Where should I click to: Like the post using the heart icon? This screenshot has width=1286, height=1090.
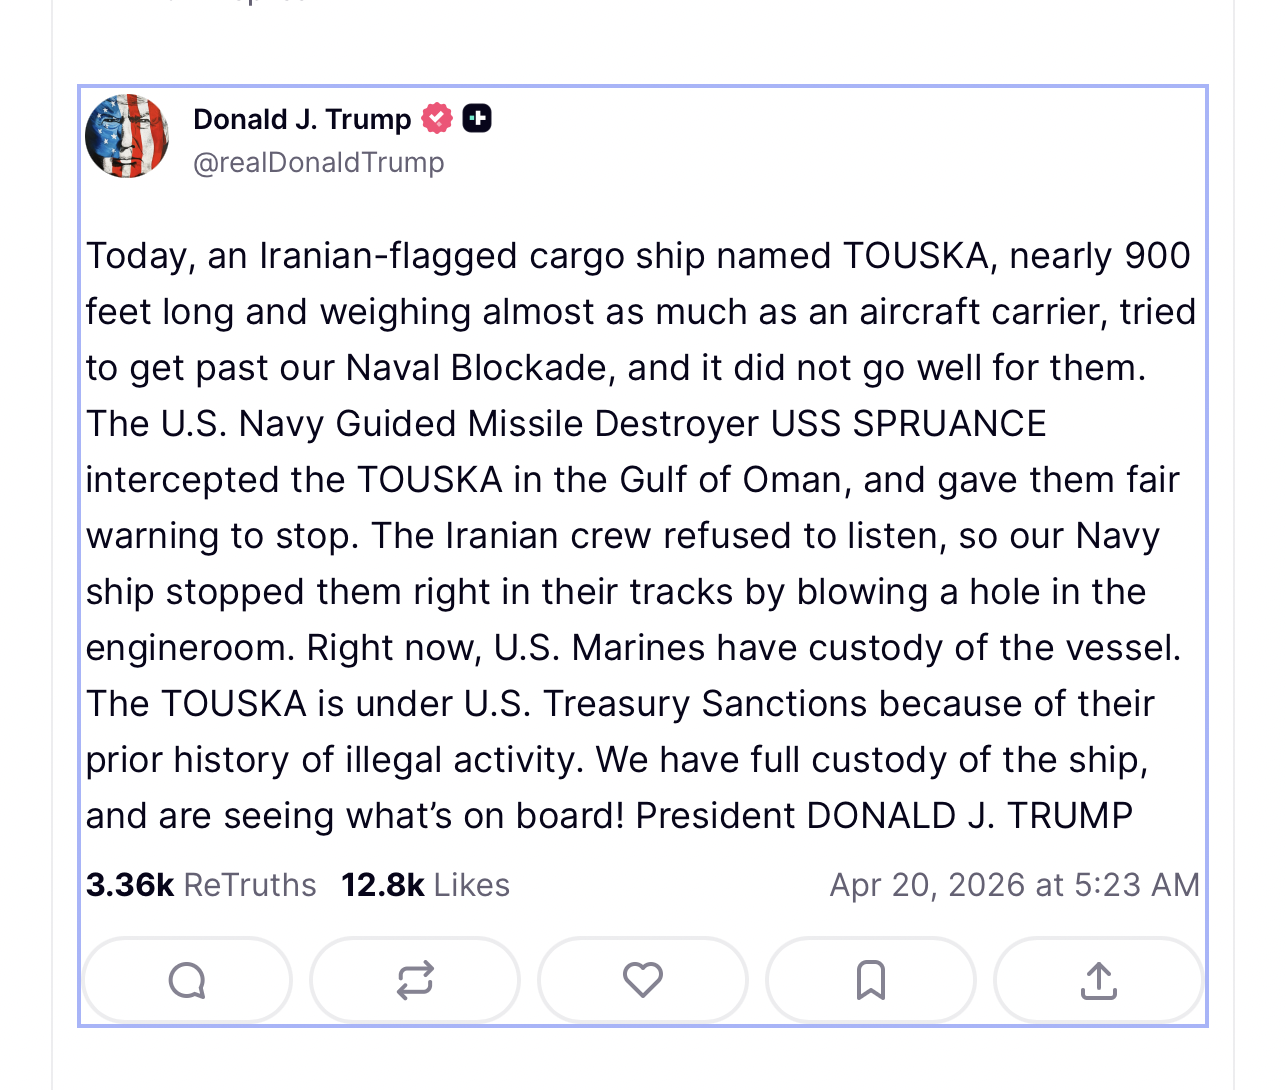[643, 980]
